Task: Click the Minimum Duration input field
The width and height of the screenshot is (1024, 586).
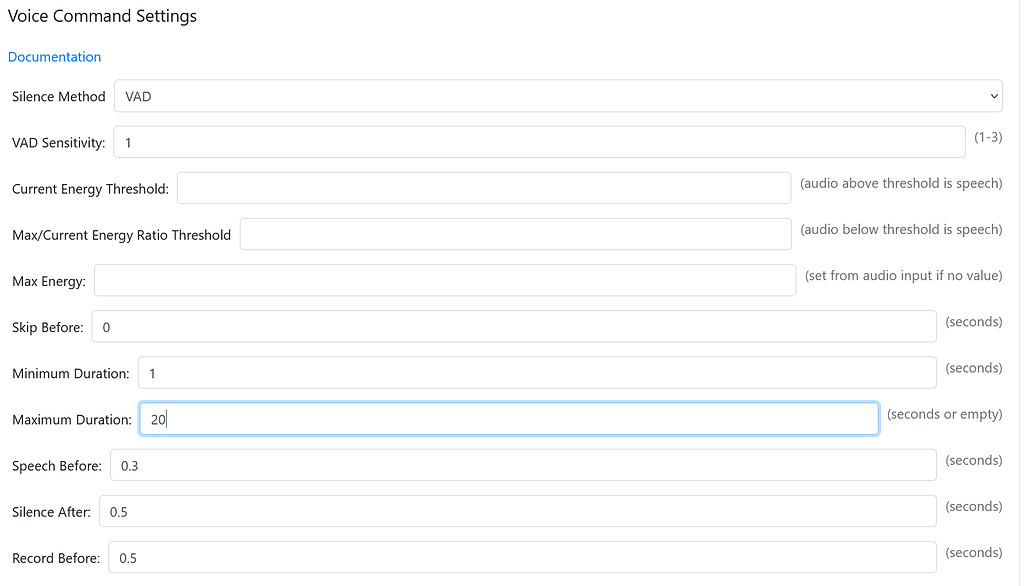Action: [x=537, y=373]
